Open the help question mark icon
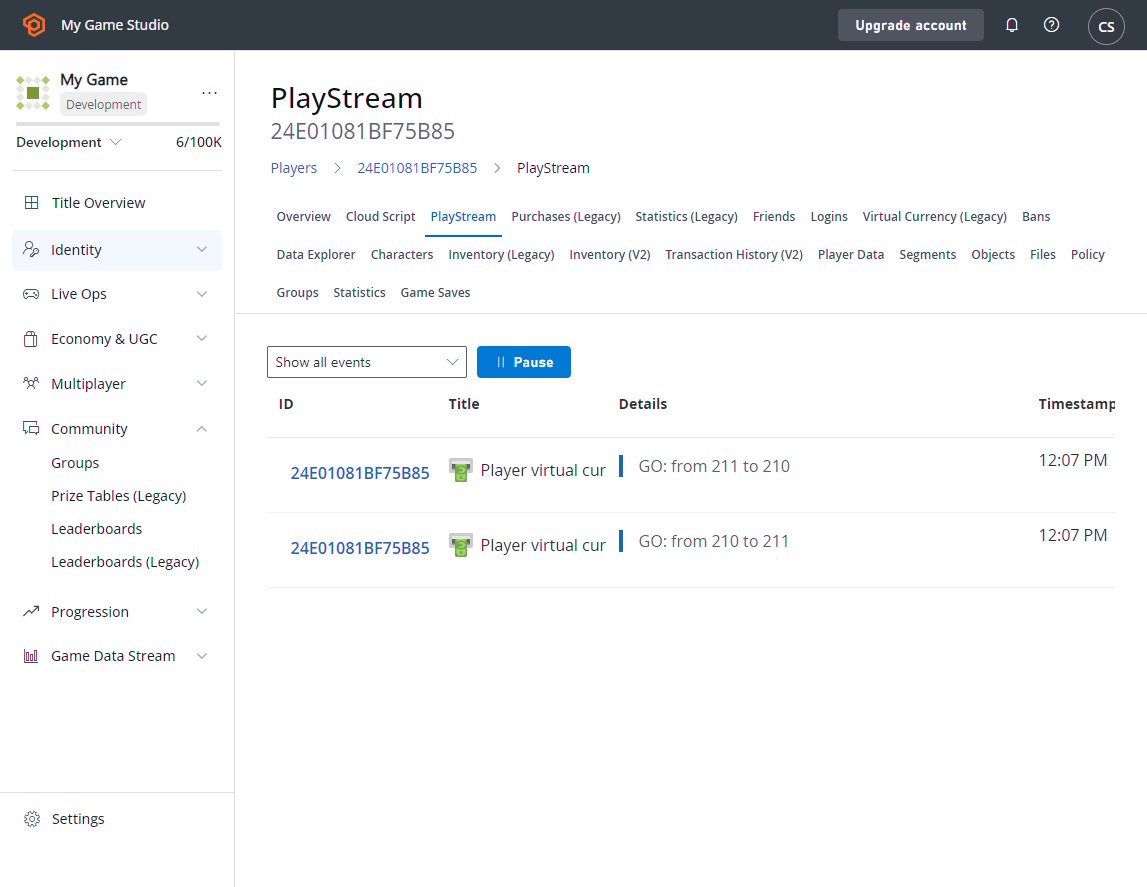Screen dimensions: 1147x887 (1051, 25)
